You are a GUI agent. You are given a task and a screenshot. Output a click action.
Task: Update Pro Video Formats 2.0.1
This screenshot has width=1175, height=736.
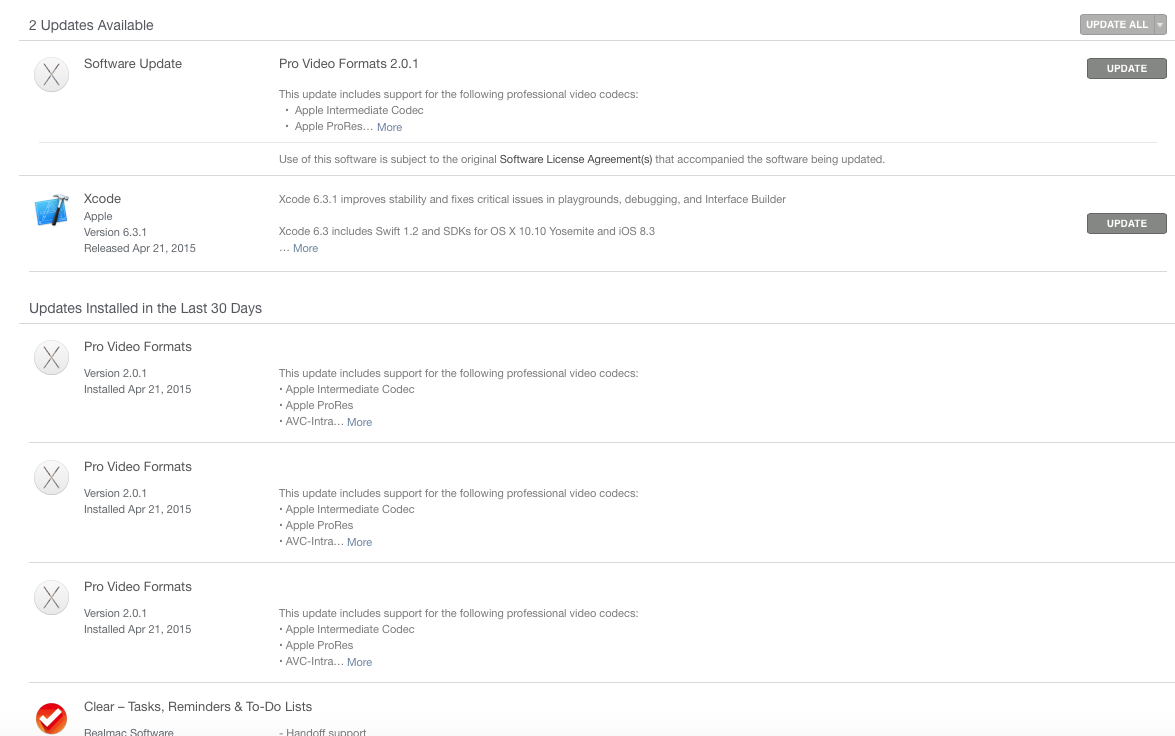coord(1126,68)
